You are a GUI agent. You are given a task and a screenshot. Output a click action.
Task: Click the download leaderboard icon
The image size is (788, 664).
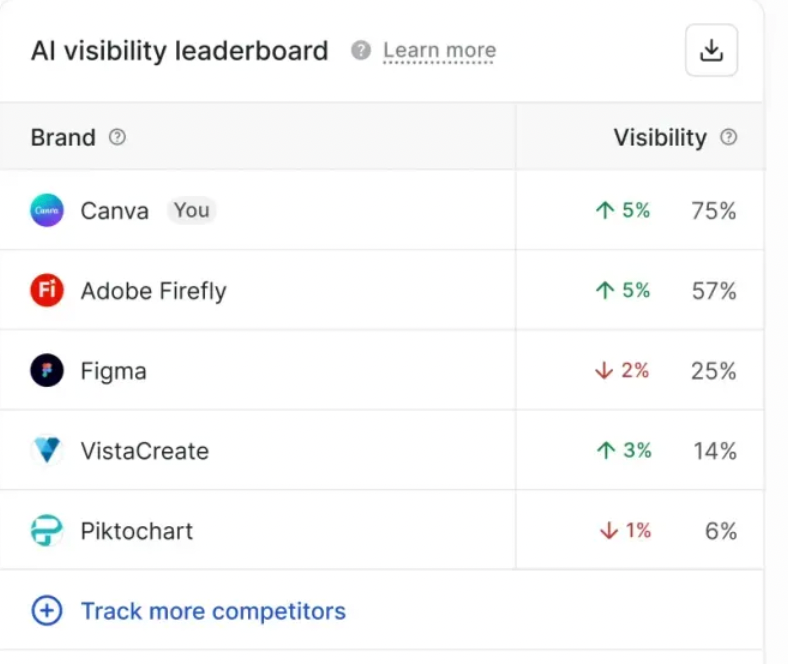(711, 50)
